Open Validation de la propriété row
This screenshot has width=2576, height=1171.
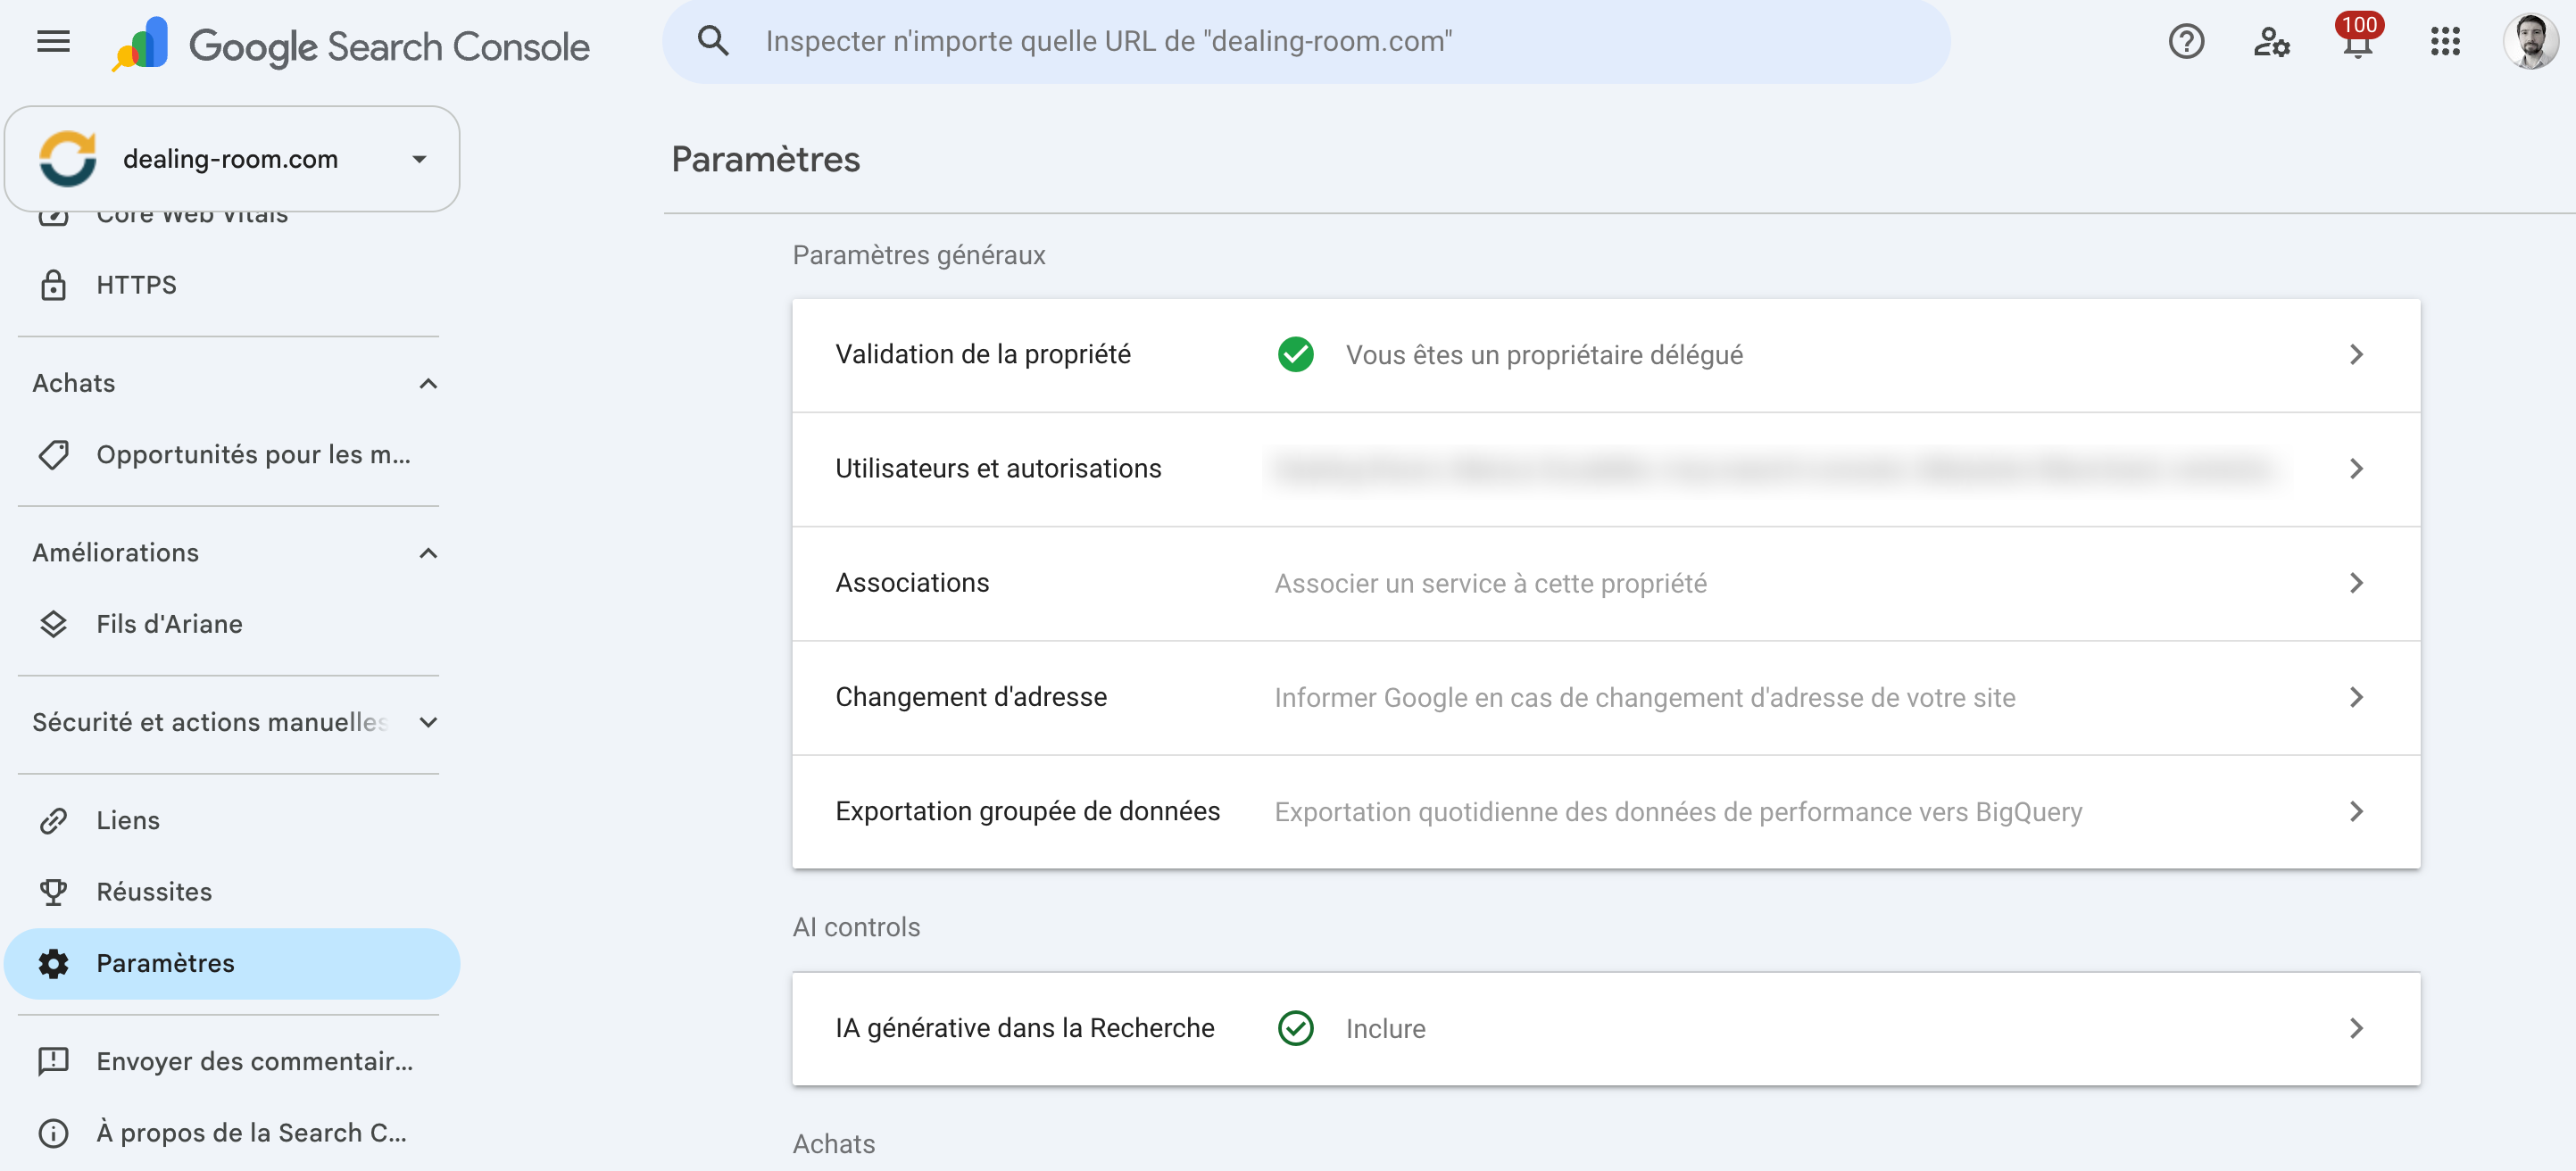(x=1606, y=355)
